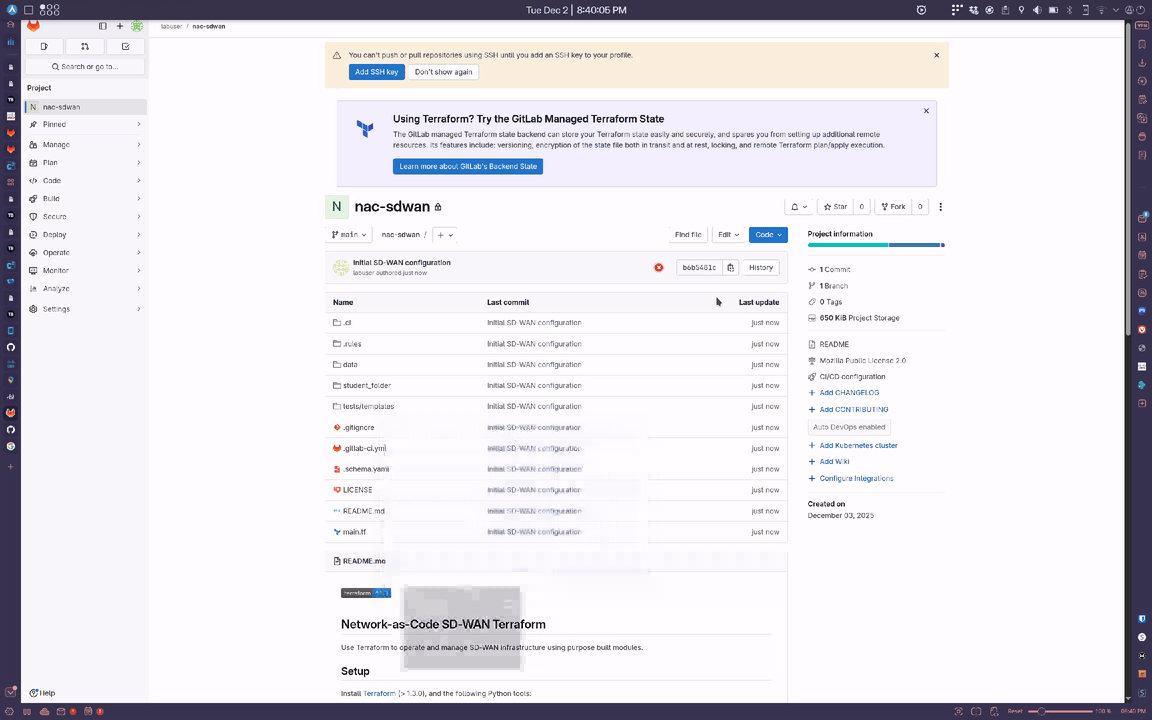Open the main.tf file
Viewport: 1152px width, 720px height.
(x=354, y=532)
